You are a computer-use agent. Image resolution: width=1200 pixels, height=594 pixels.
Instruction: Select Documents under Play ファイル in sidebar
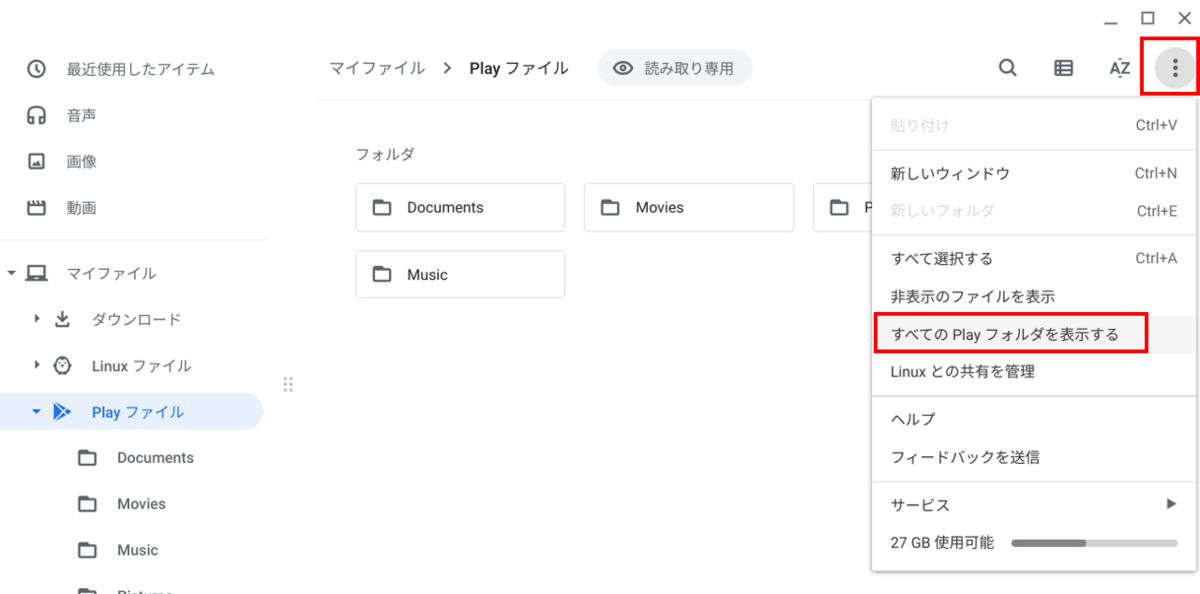pos(155,458)
